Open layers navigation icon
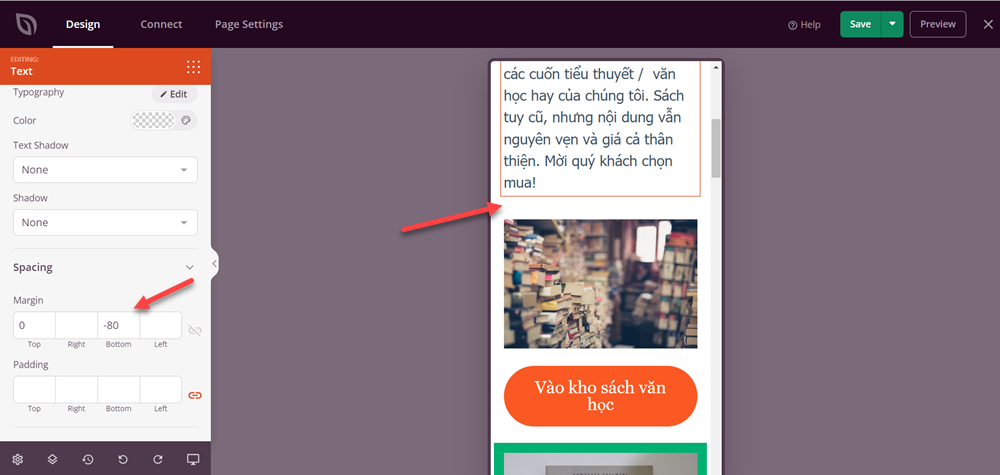Image resolution: width=1000 pixels, height=475 pixels. 53,459
